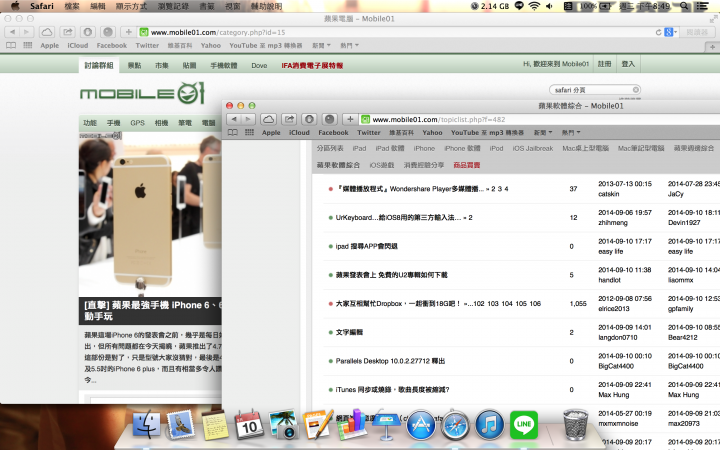Open iPhoto from the Dock

click(x=283, y=425)
